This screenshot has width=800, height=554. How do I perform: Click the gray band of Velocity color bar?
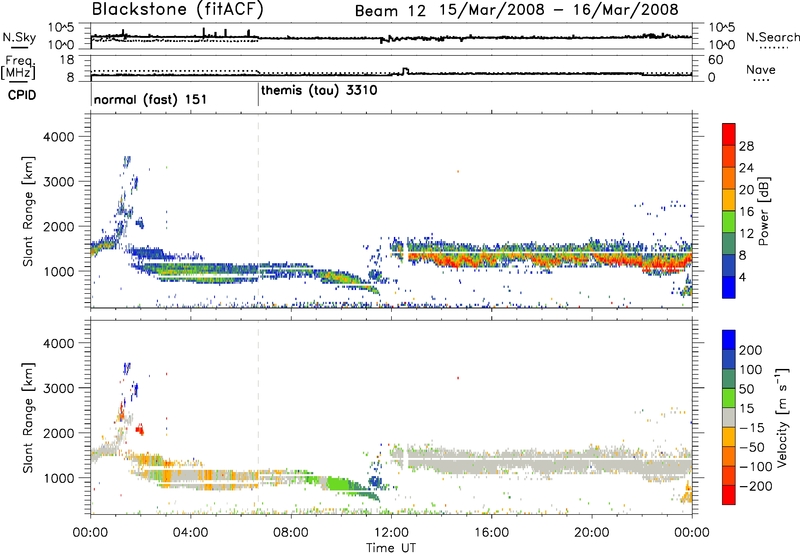point(729,417)
